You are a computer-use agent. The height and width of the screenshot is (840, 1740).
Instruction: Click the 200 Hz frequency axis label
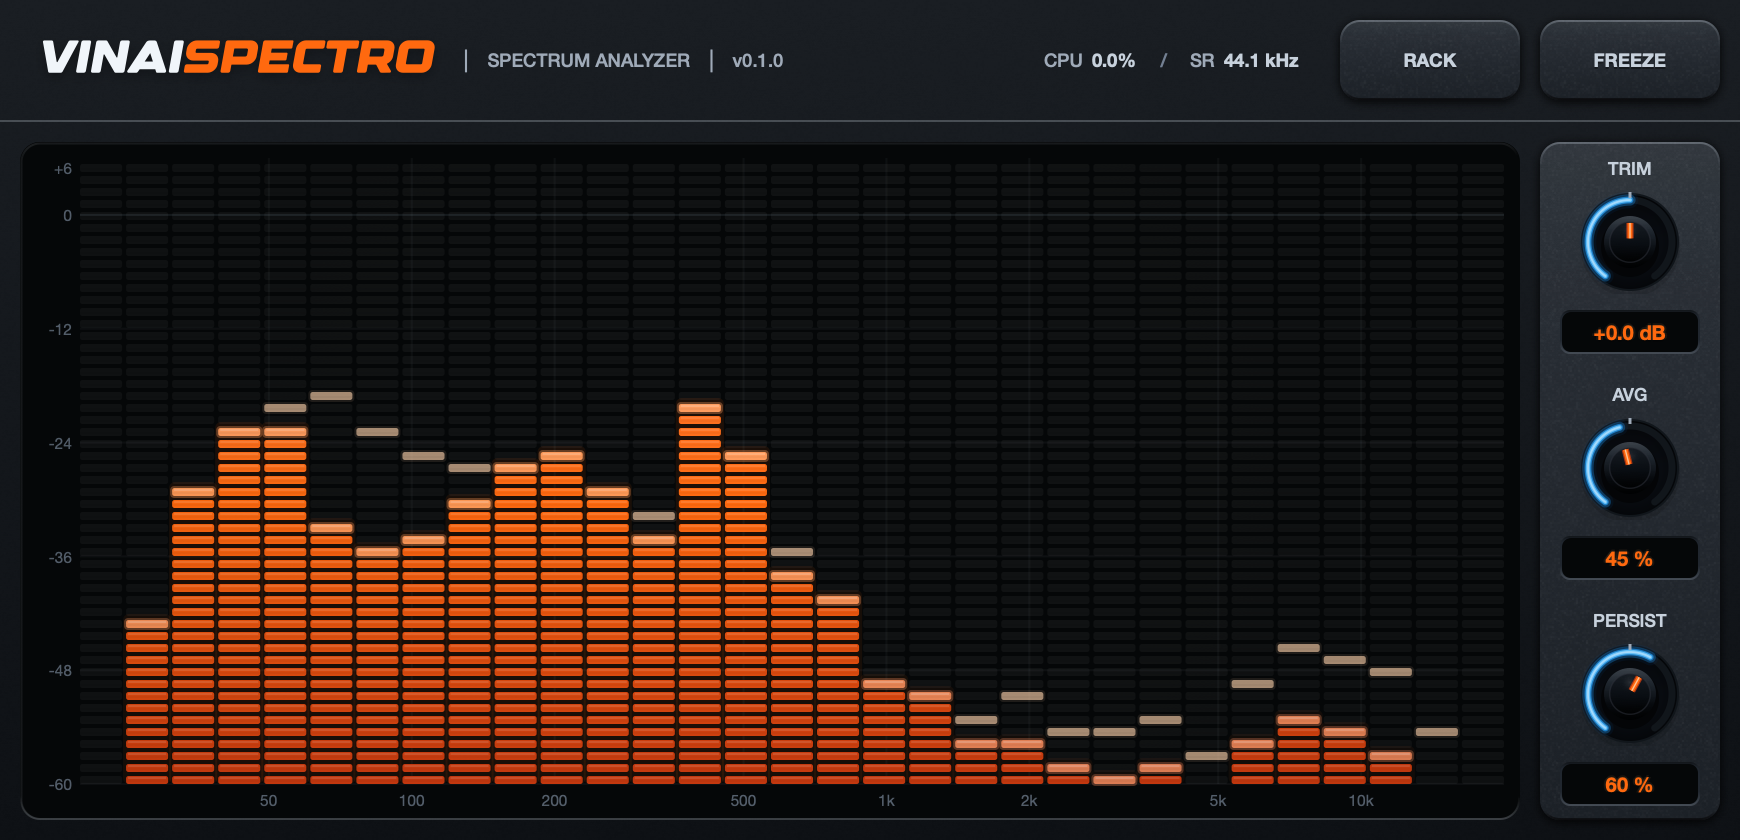point(554,801)
